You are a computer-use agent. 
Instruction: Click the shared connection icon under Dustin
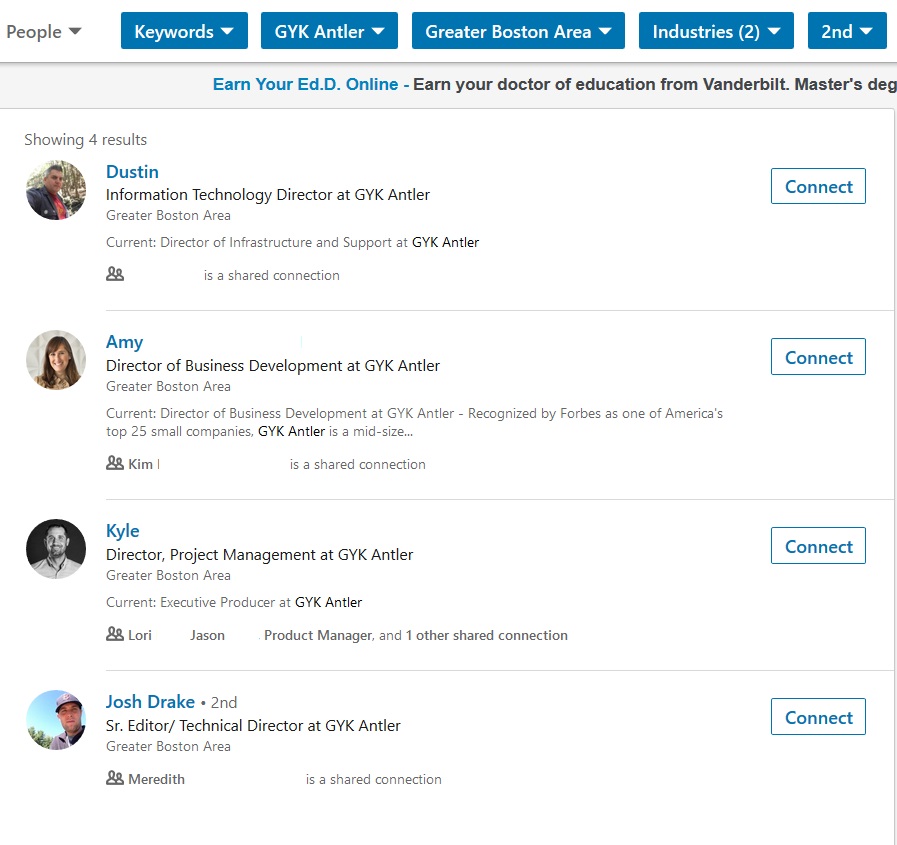click(115, 274)
